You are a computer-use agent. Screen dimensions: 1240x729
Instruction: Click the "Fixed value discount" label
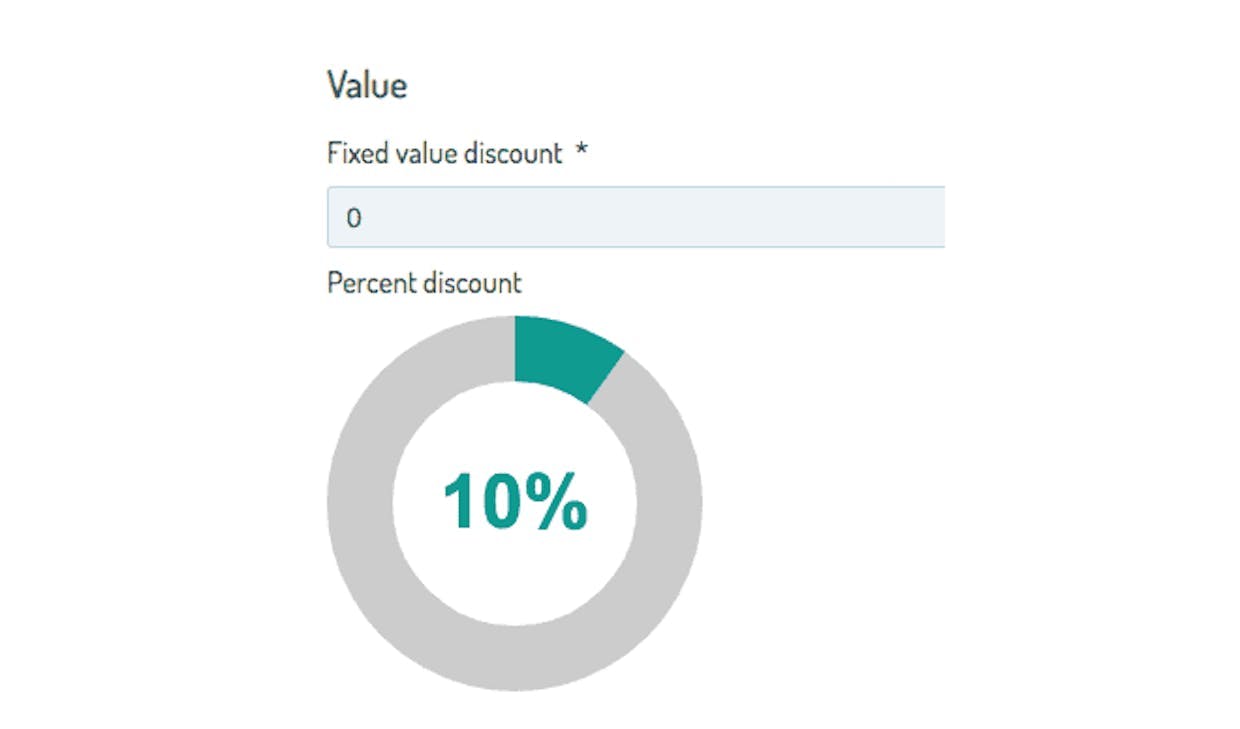[445, 154]
